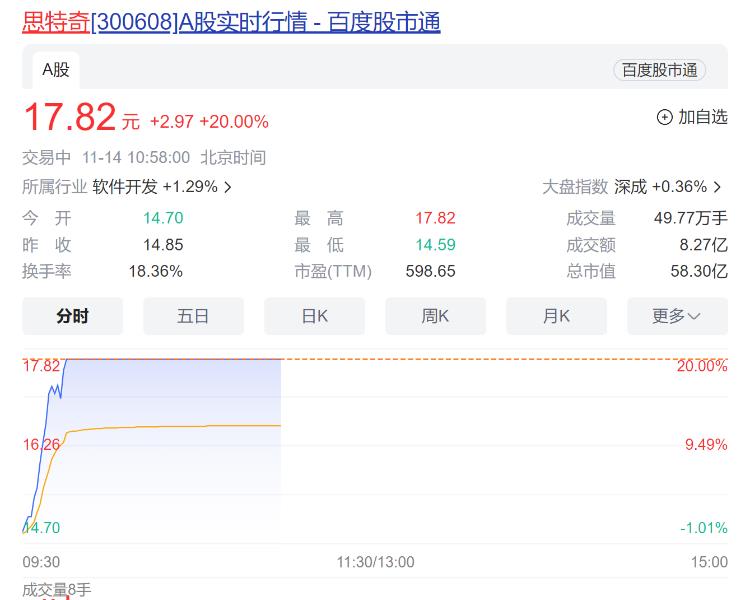The height and width of the screenshot is (600, 750).
Task: Click the 百度股市通 badge button
Action: tap(659, 70)
